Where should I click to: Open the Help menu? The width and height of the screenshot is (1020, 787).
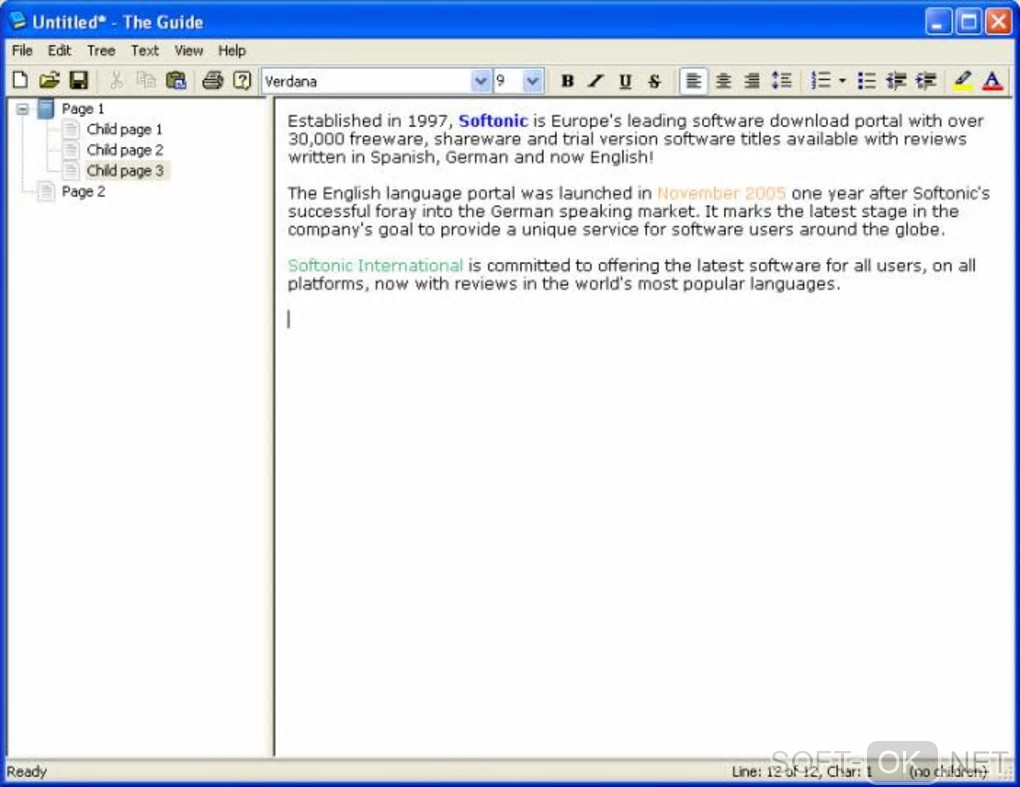tap(232, 51)
